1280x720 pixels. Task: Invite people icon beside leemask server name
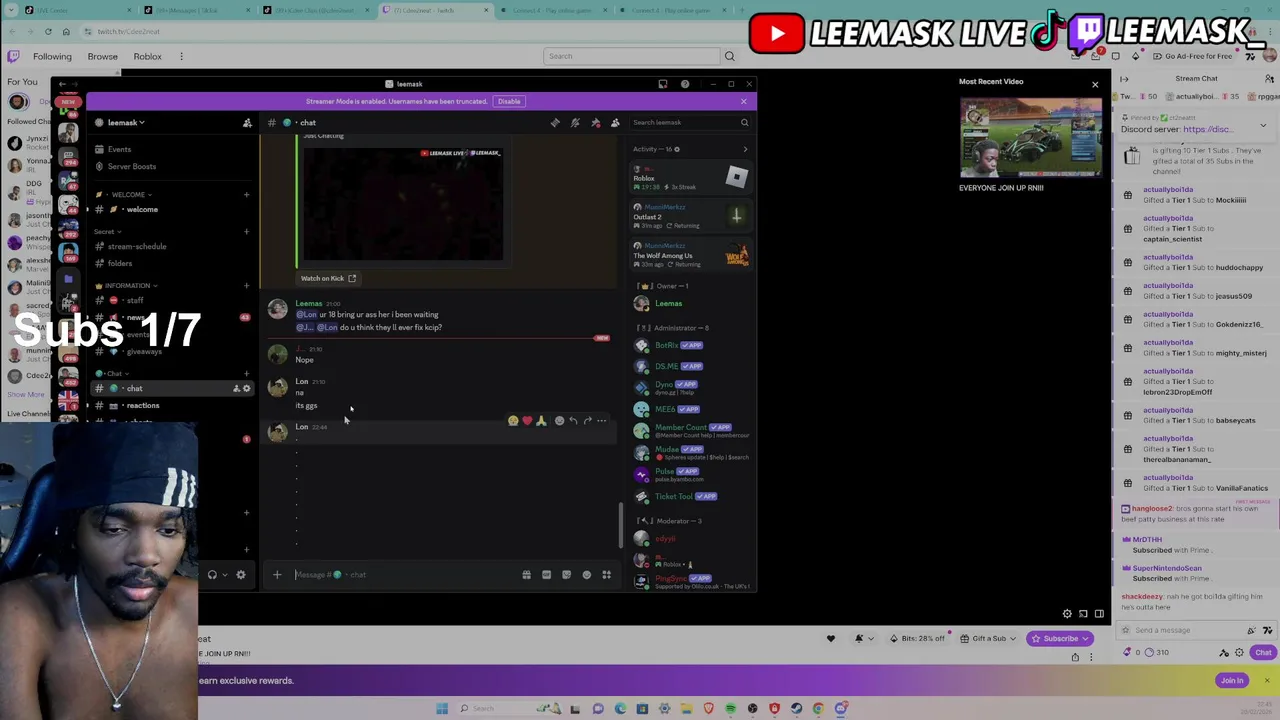click(x=247, y=122)
